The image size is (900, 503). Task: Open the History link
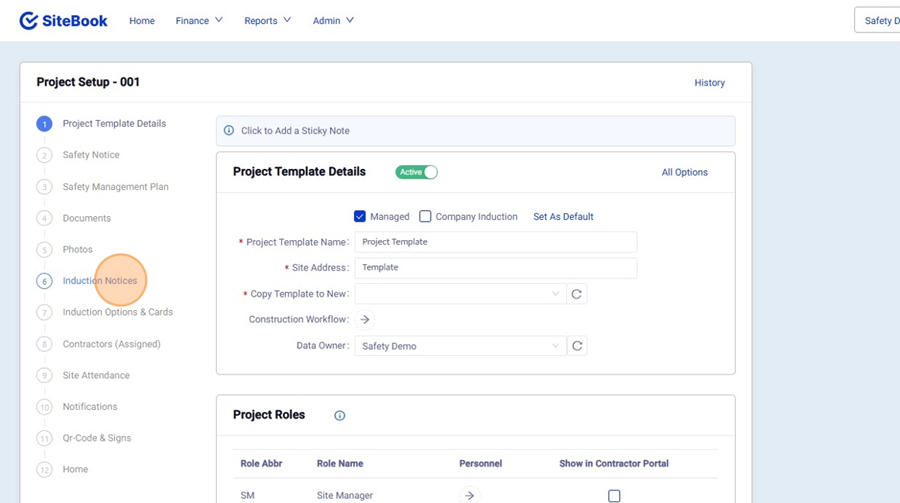coord(709,83)
